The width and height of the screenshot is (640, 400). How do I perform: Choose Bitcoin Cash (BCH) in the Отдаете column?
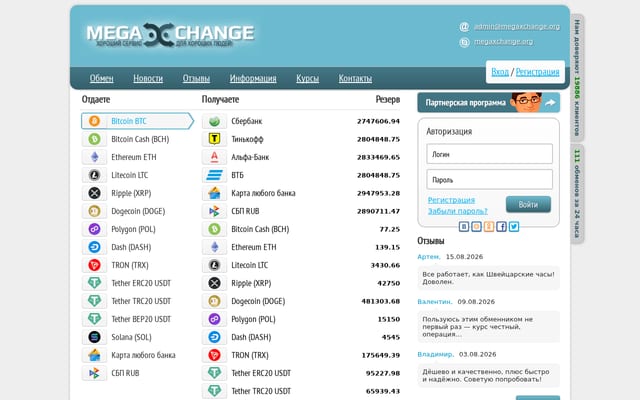tap(137, 139)
